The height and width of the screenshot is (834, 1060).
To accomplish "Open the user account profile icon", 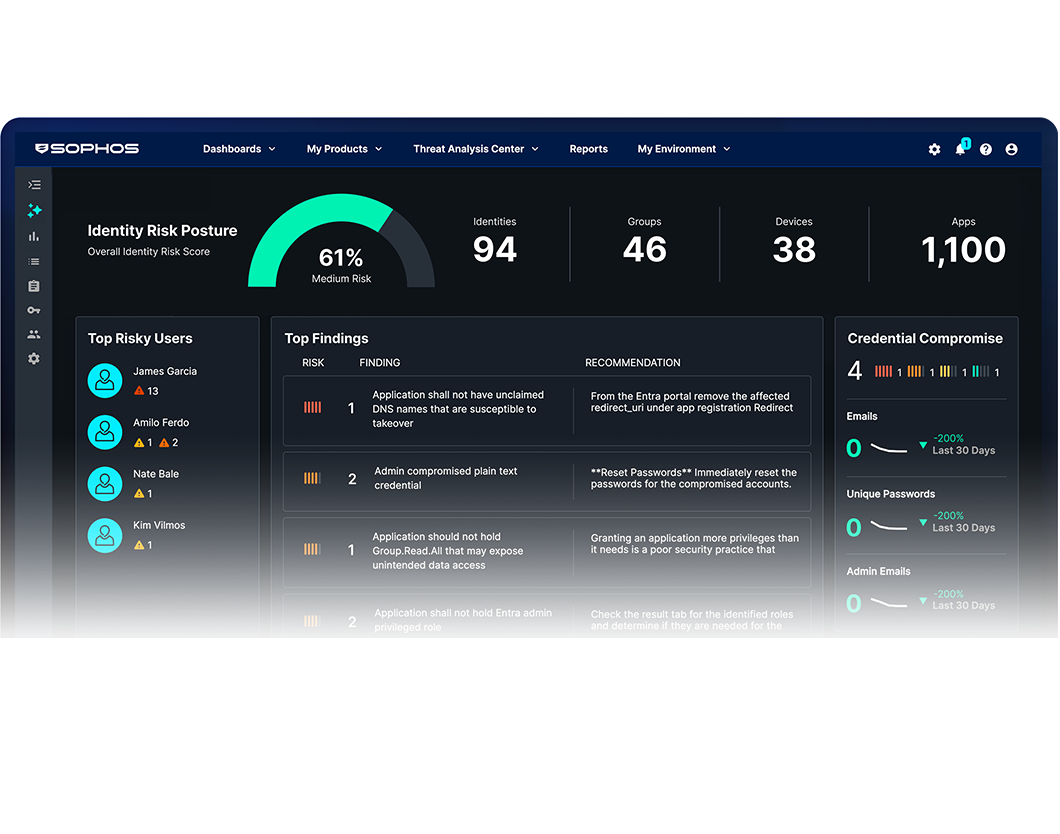I will [x=1011, y=149].
